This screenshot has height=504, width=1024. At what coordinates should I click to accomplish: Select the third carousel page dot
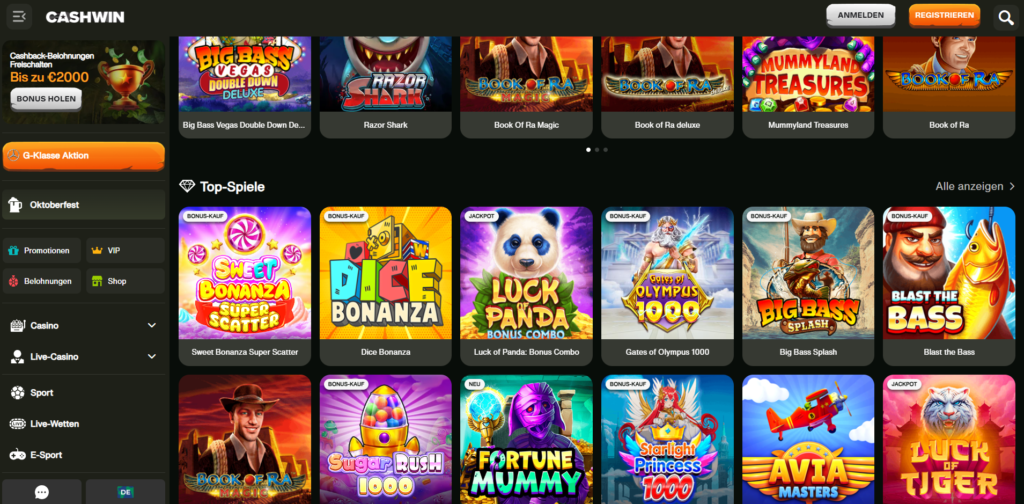605,150
